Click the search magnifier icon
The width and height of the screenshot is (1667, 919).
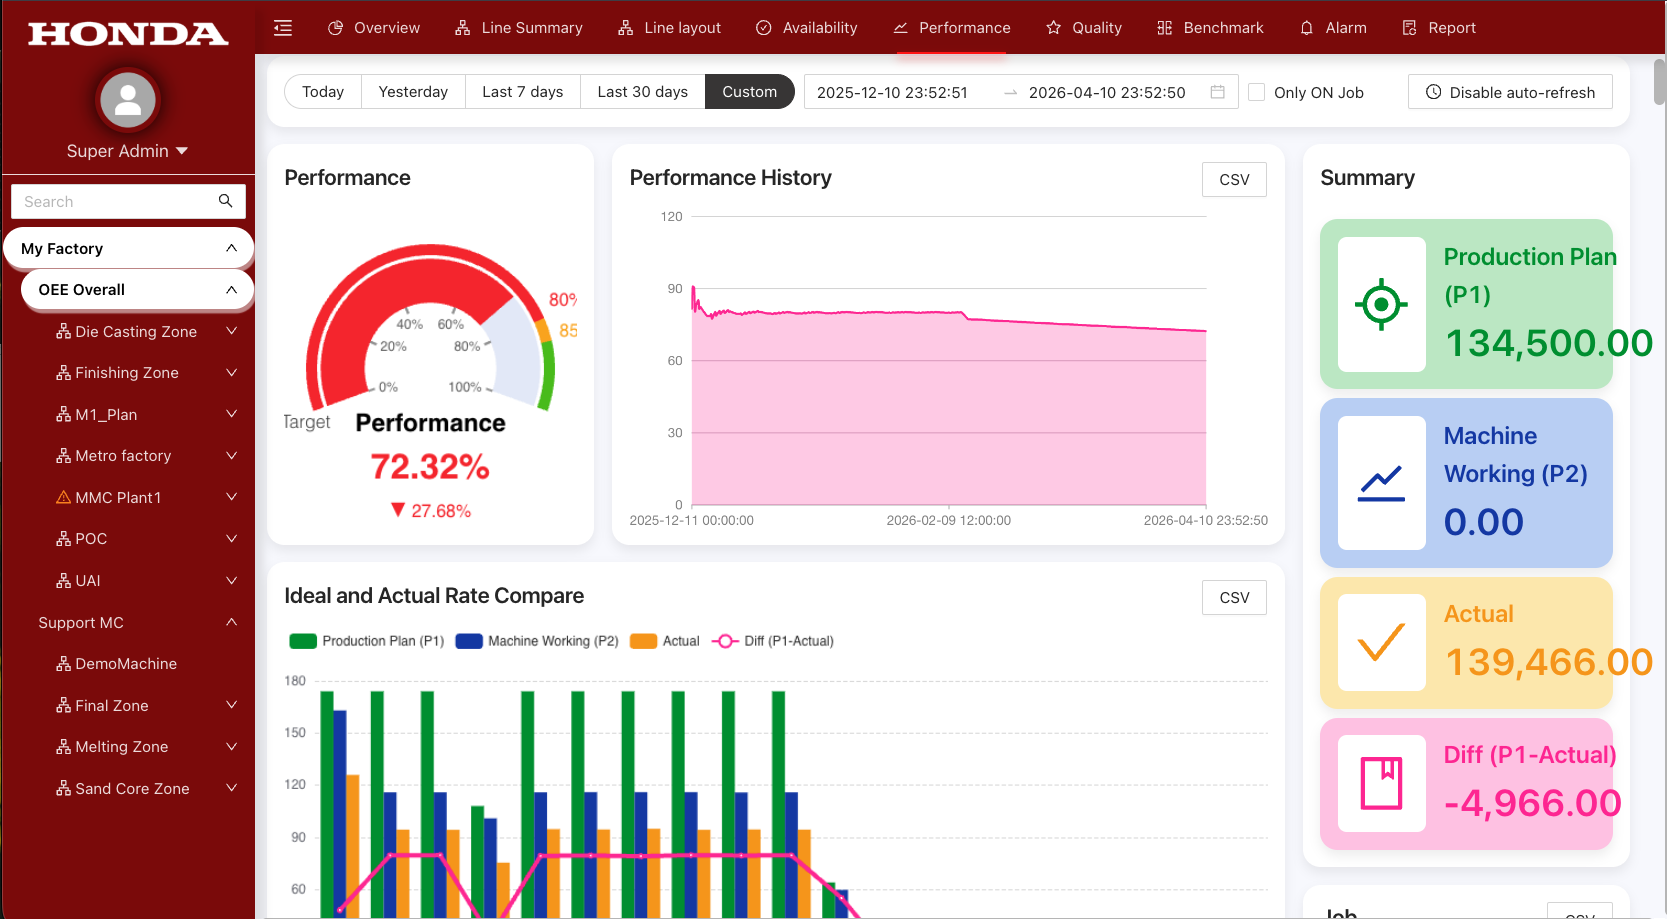[x=225, y=201]
